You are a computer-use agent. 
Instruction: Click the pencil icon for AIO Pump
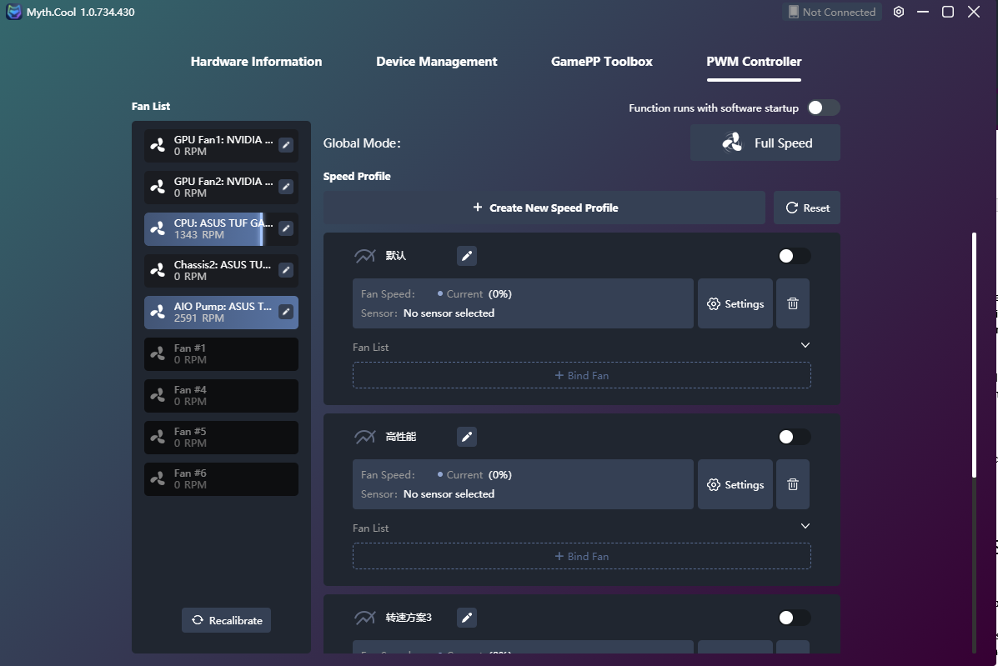[x=286, y=312]
